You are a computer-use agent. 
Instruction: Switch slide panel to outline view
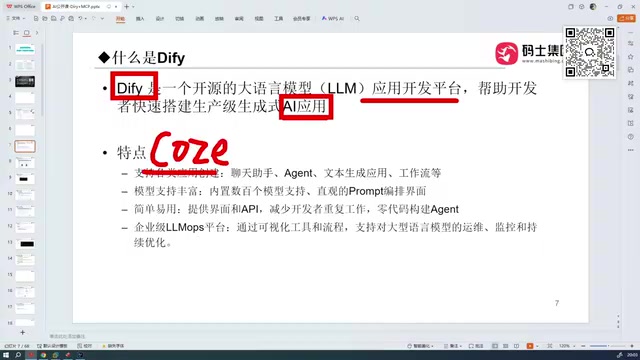coord(16,33)
